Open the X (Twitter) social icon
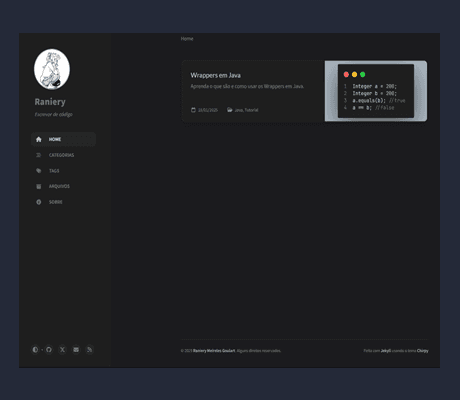 click(x=62, y=350)
